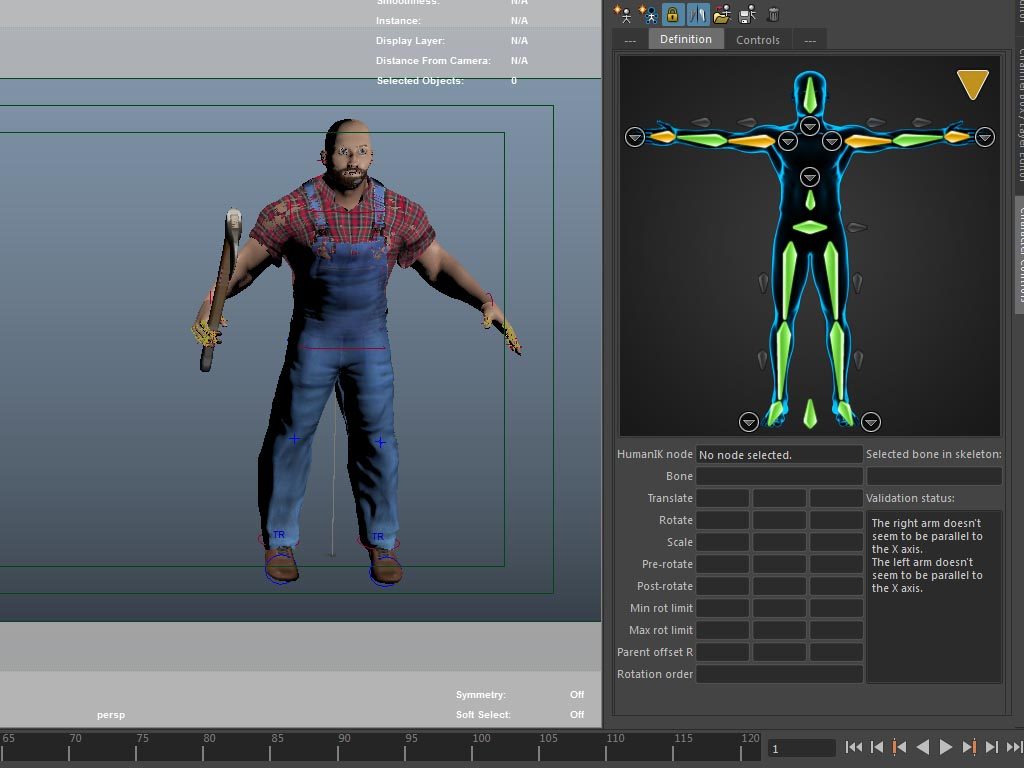Click the Save Skeleton Definition disk icon
This screenshot has width=1024, height=768.
tap(746, 14)
